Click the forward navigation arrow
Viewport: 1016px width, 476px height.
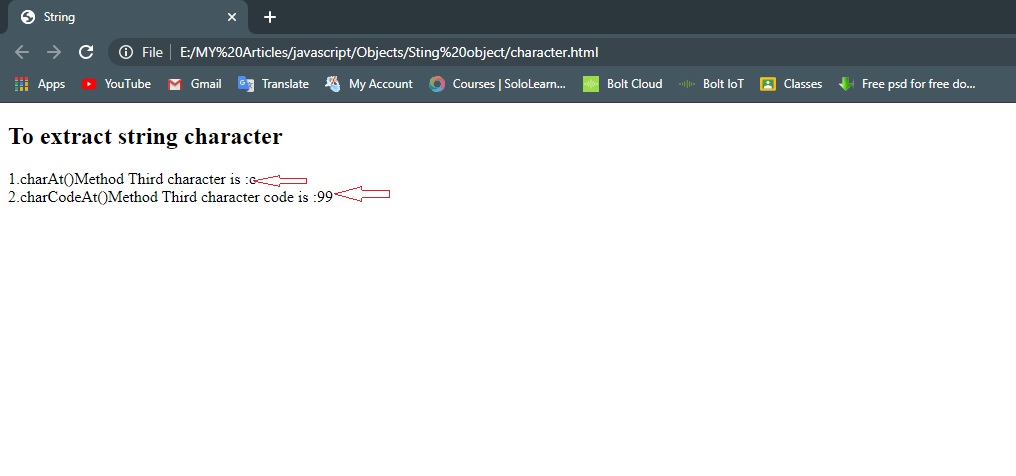[54, 52]
